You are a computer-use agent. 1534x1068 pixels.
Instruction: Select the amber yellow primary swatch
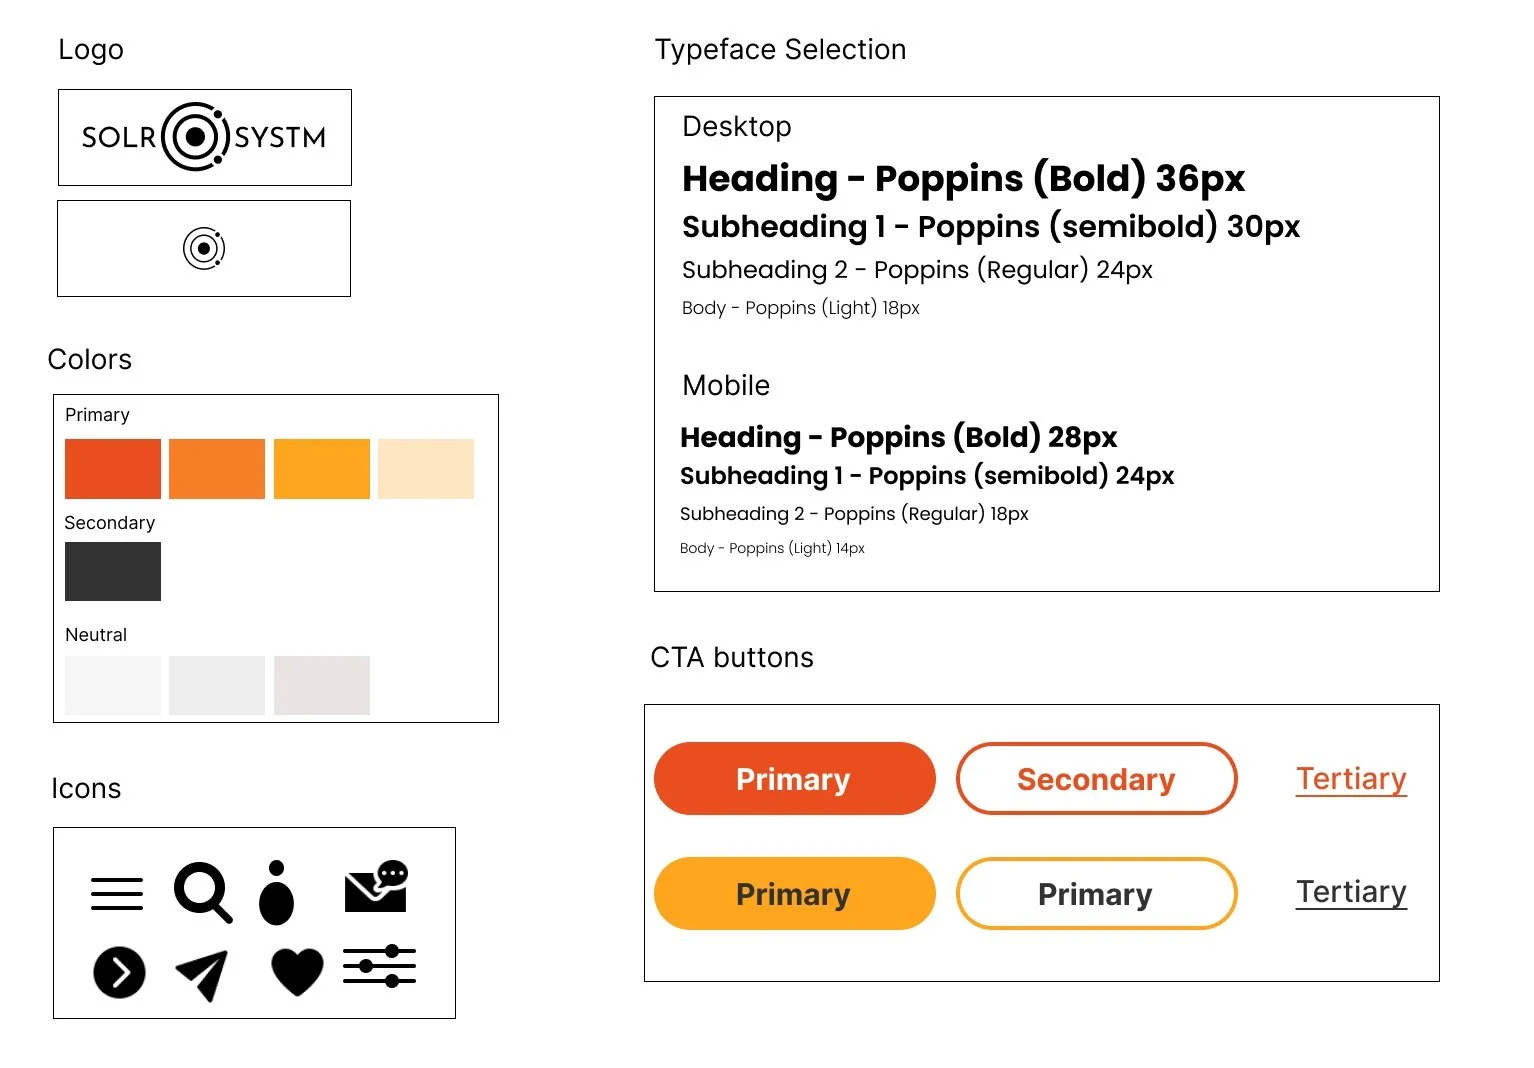tap(322, 469)
